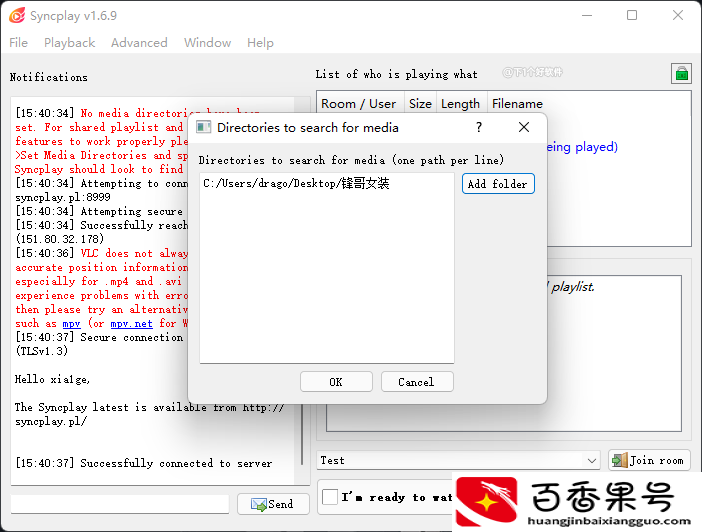Close the Directories to search dialog

(524, 128)
